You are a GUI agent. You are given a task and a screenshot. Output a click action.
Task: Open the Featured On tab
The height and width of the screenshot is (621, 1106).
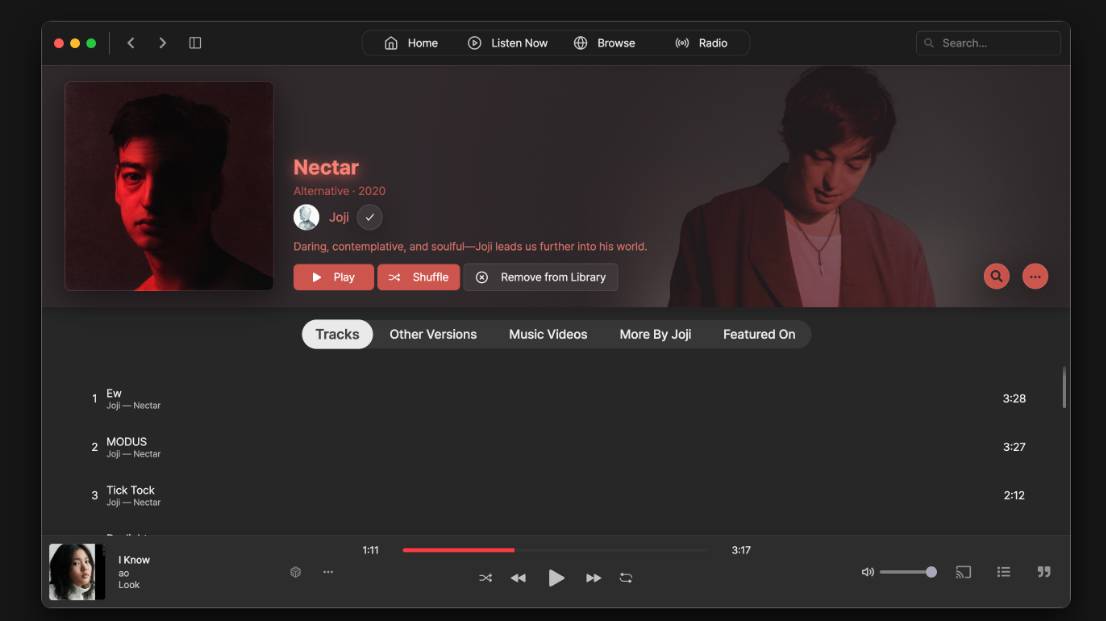point(759,334)
